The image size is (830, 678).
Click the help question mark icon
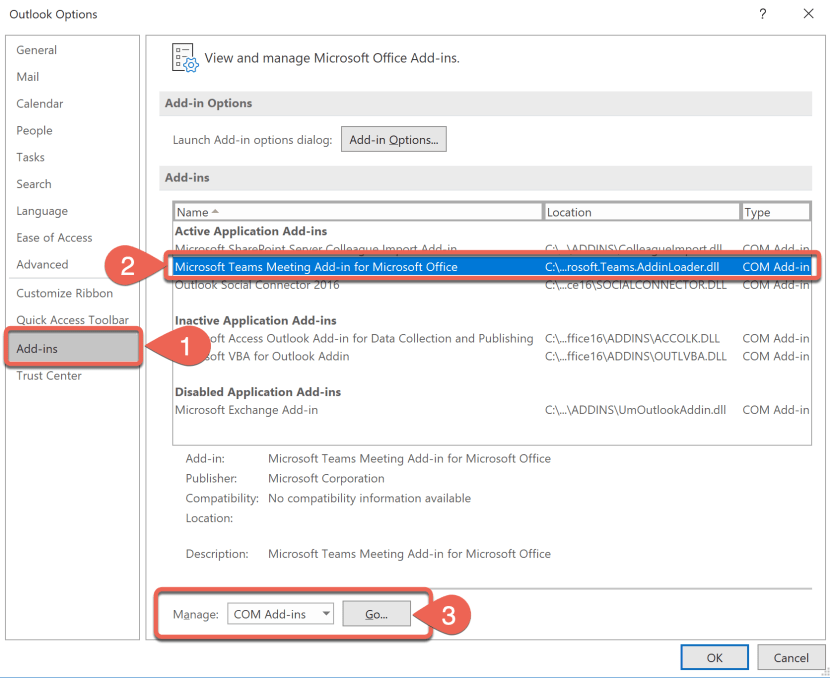[763, 14]
